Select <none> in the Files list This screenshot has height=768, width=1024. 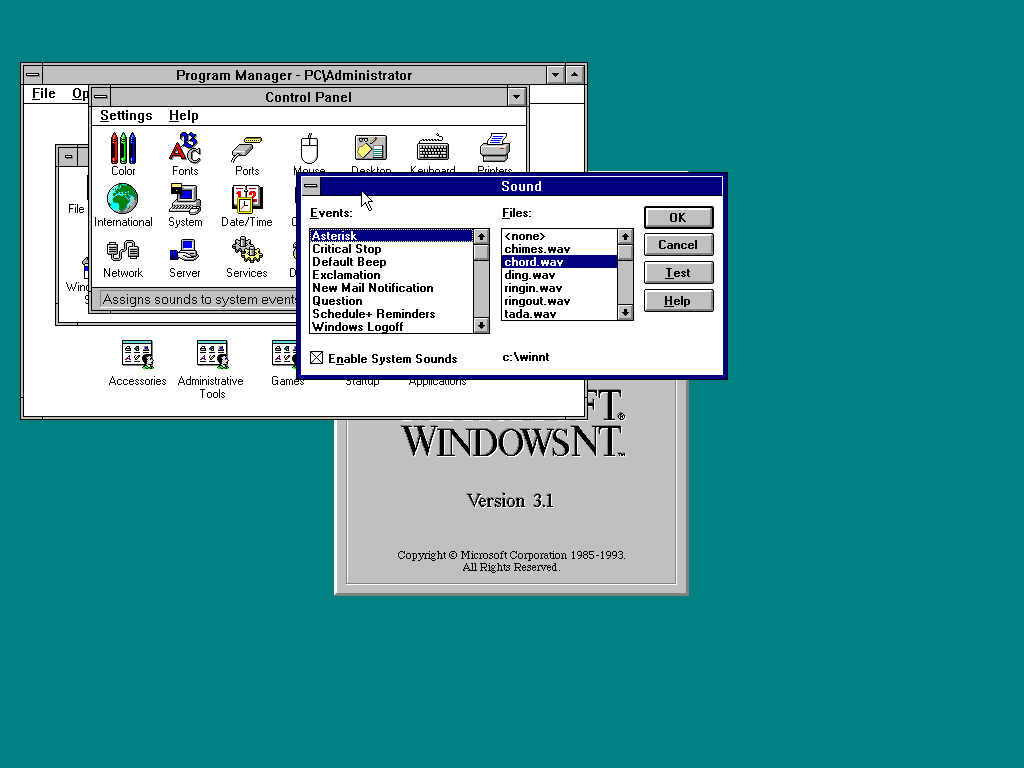click(x=560, y=236)
